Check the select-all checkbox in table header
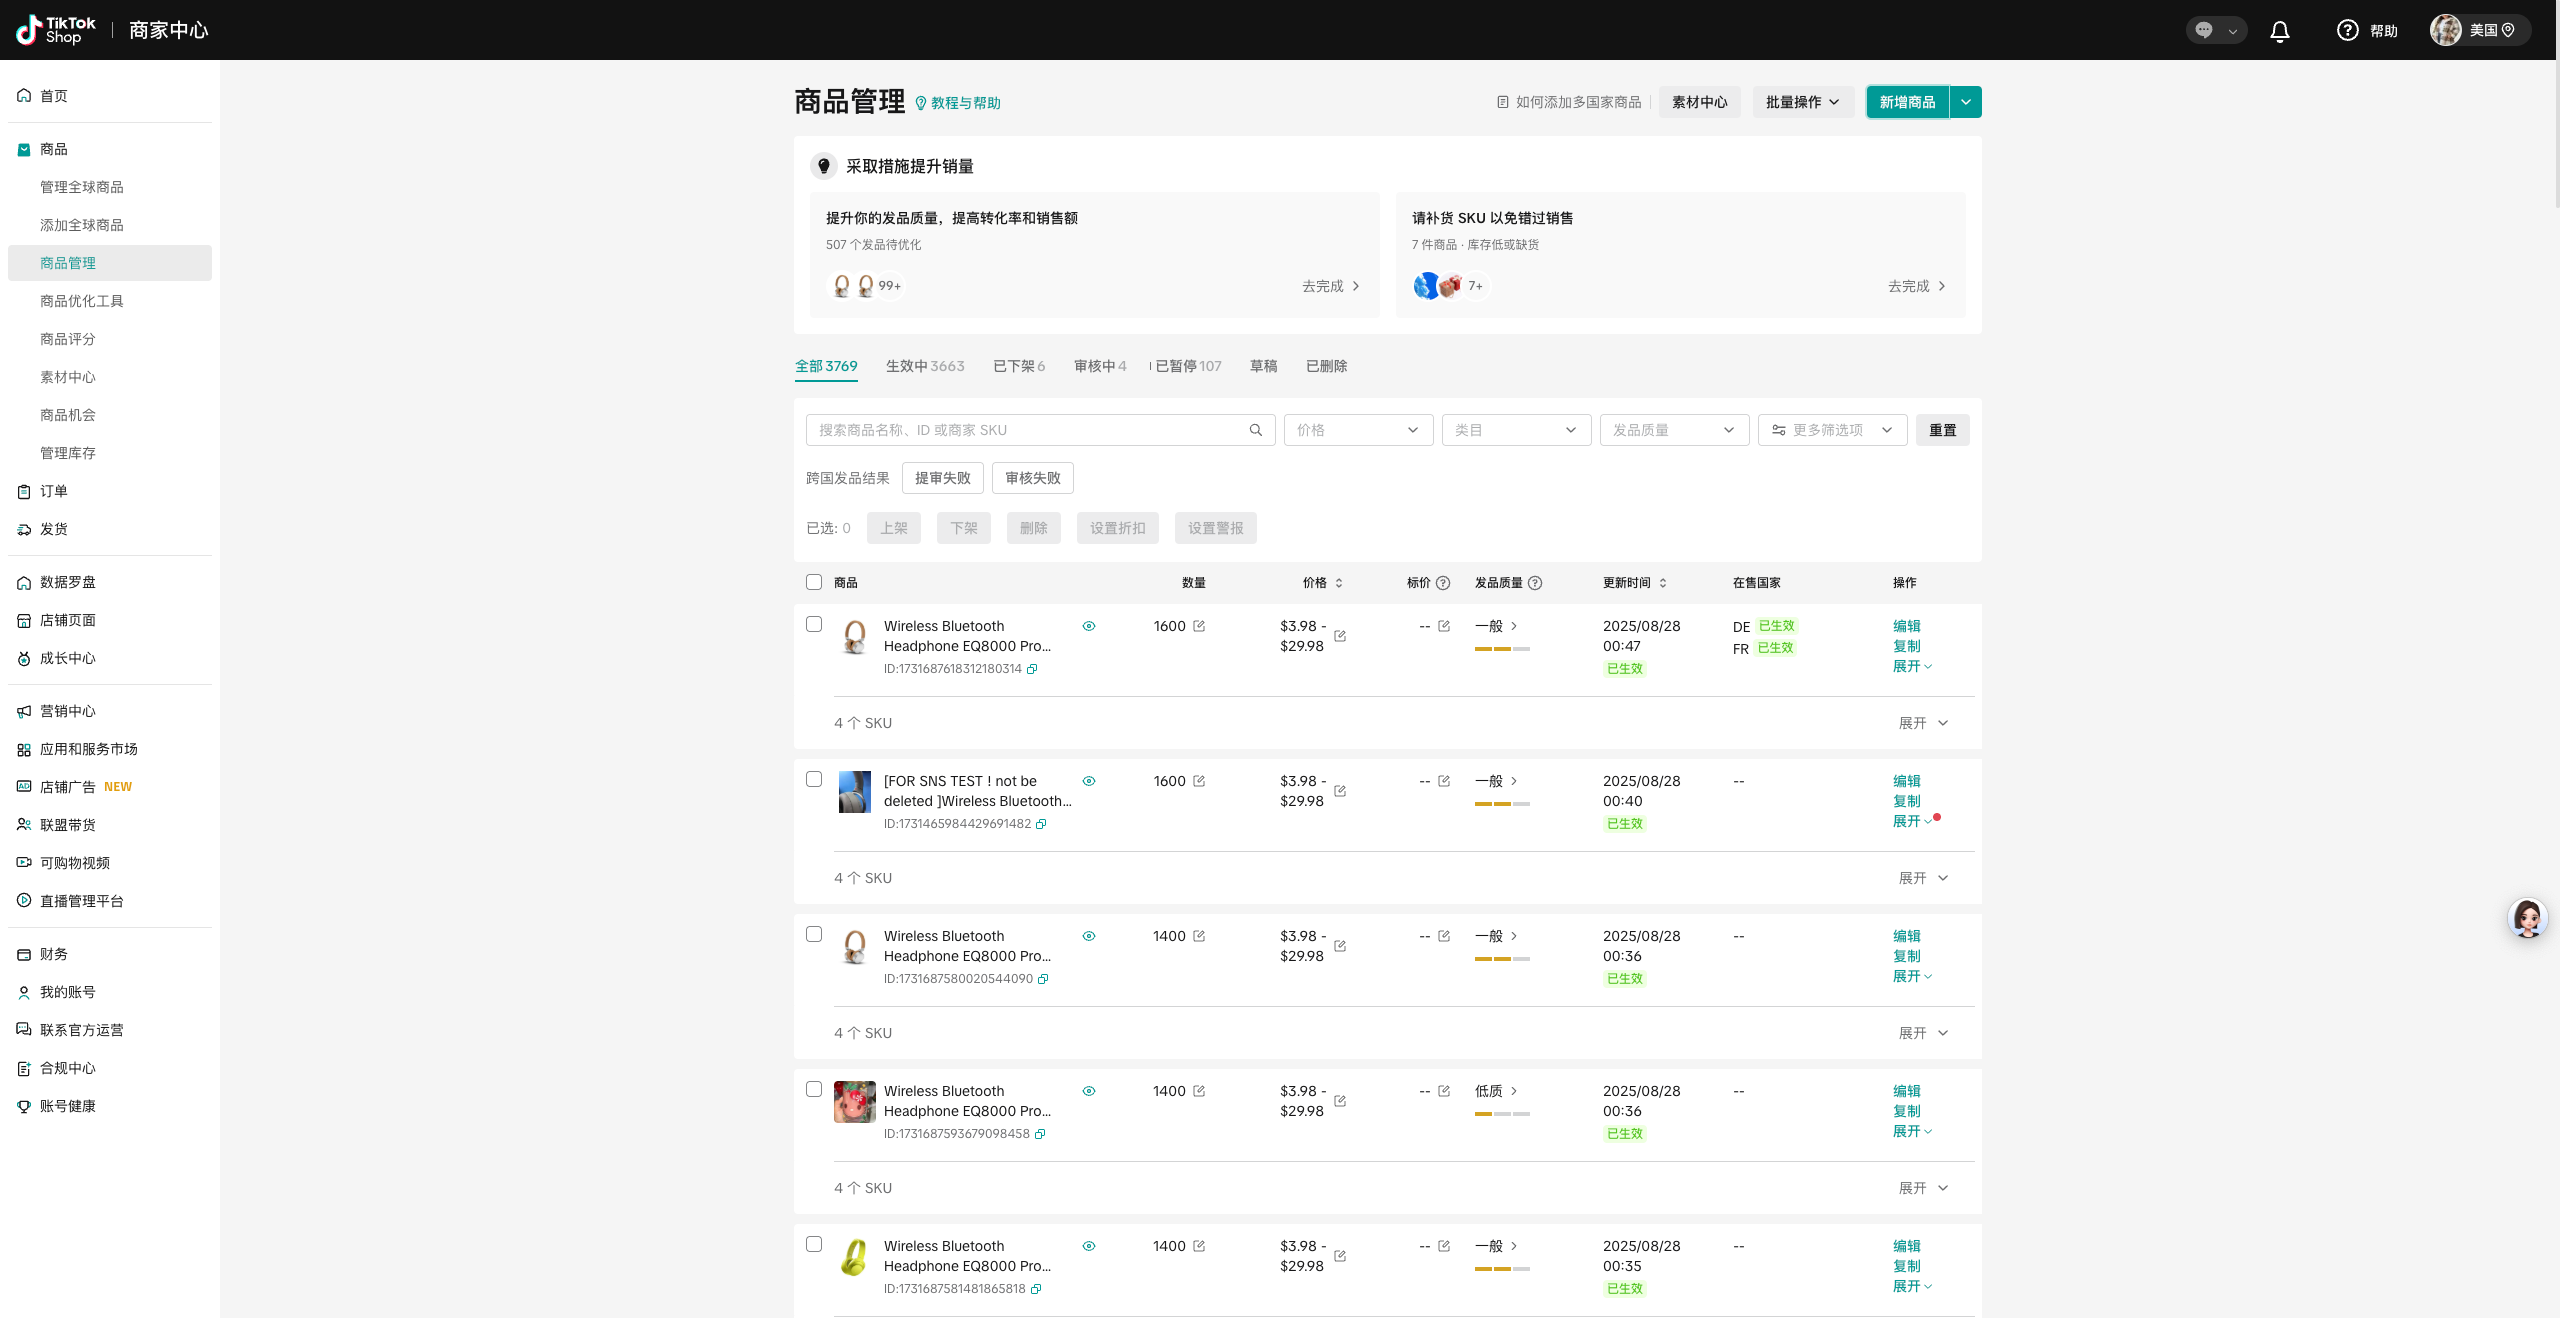The width and height of the screenshot is (2560, 1318). [x=814, y=582]
